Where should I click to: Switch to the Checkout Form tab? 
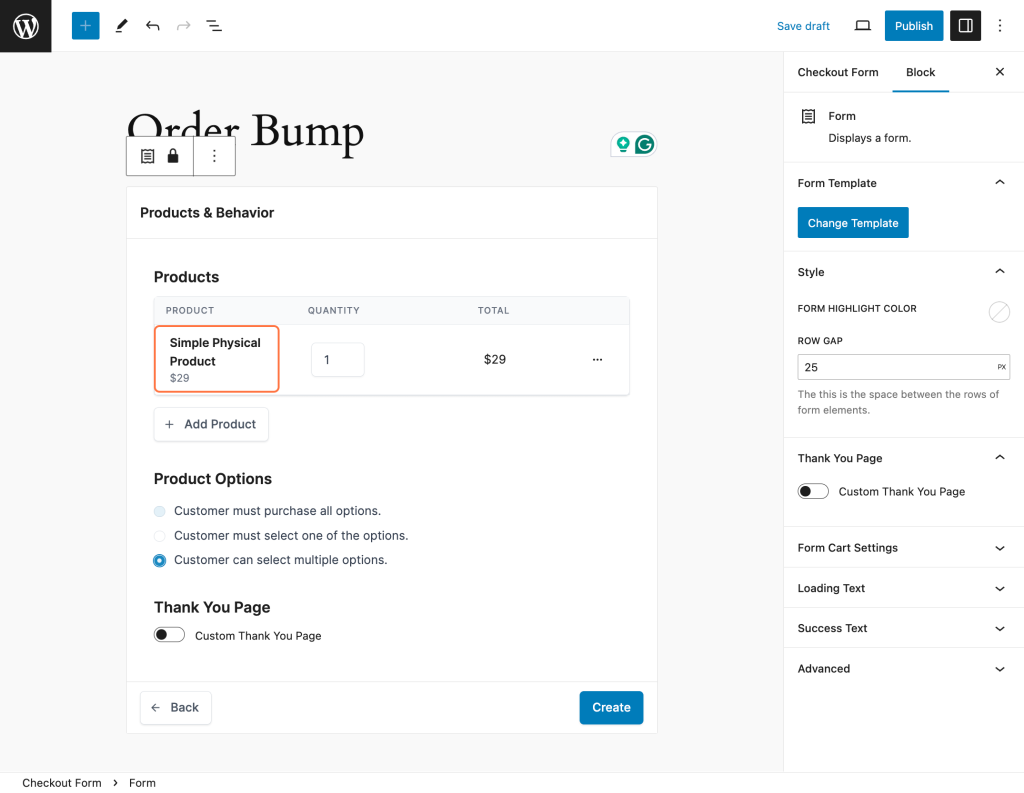[837, 72]
